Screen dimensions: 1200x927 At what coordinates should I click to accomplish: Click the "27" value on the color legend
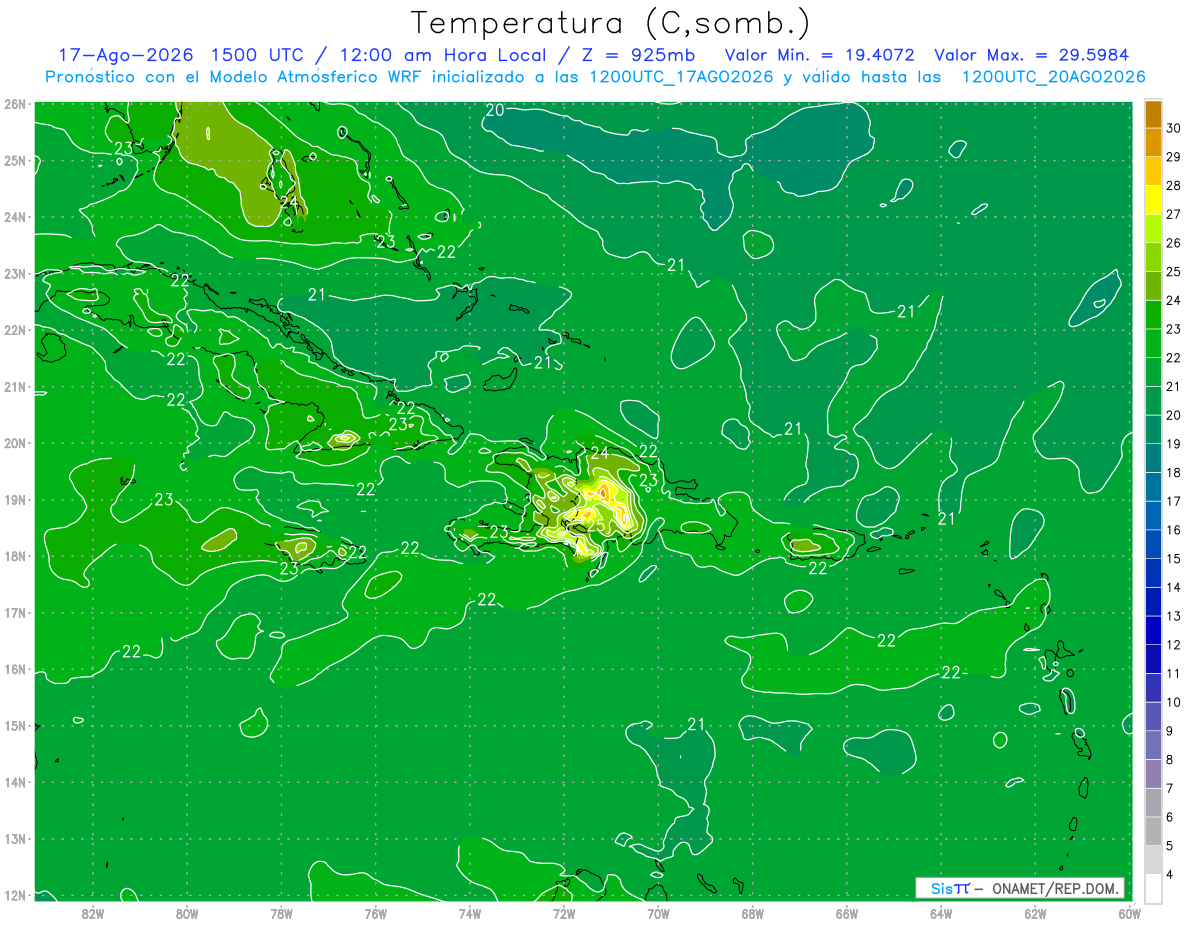[x=1174, y=214]
